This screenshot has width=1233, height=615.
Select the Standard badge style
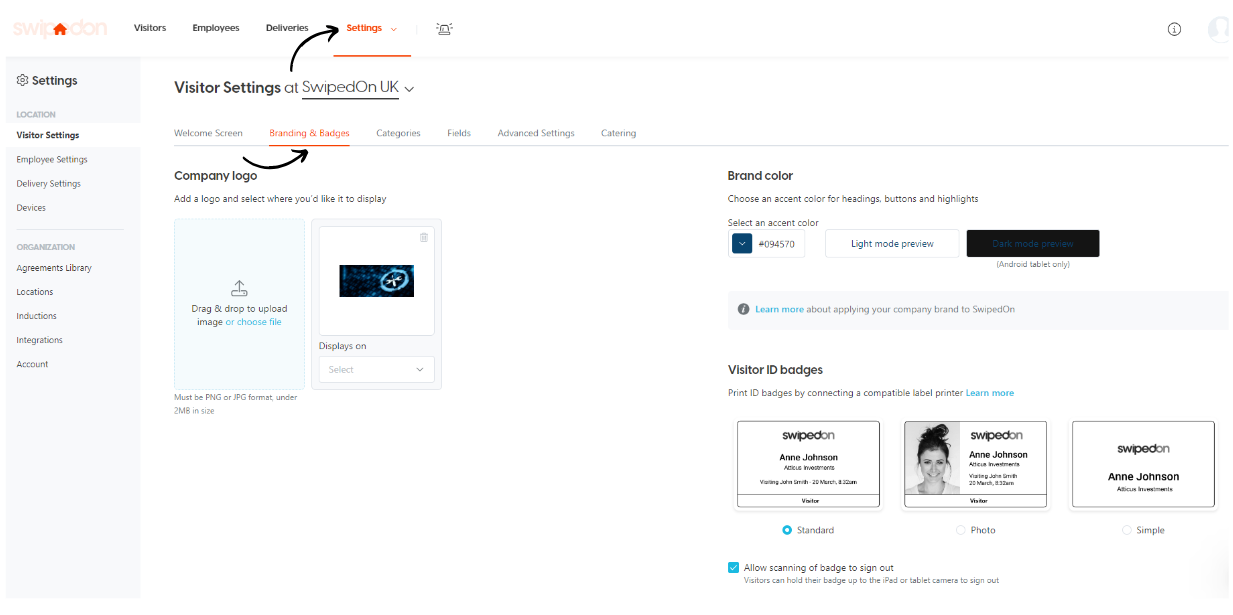[x=786, y=530]
